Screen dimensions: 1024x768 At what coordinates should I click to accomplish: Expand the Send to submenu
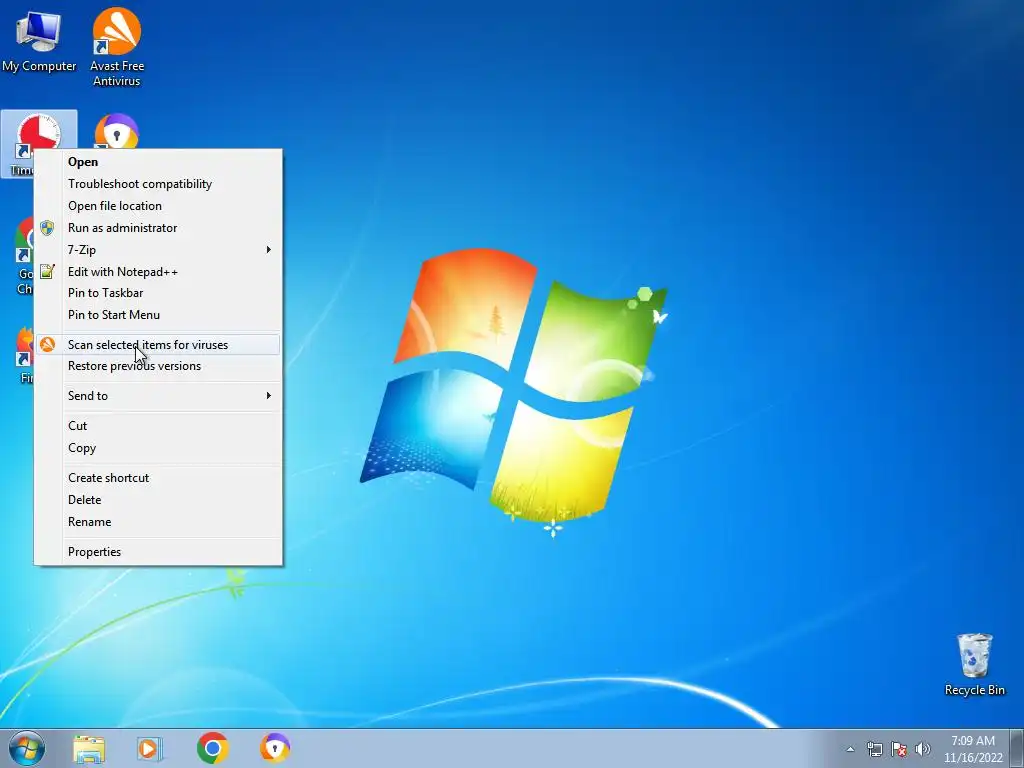(158, 396)
